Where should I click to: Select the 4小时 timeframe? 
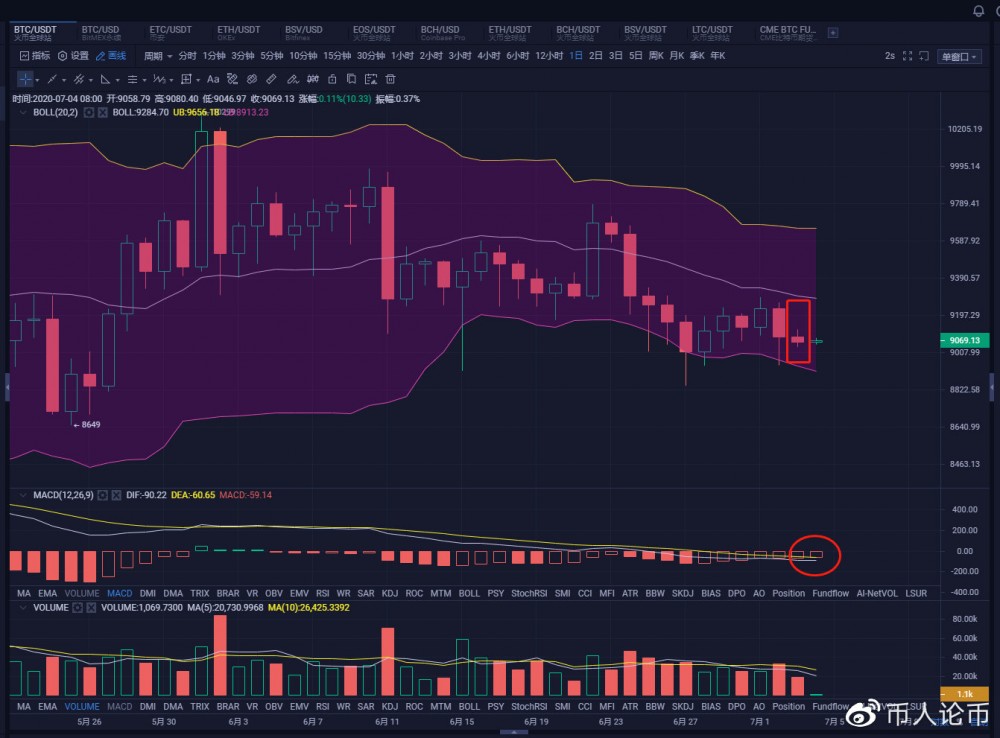click(x=489, y=56)
